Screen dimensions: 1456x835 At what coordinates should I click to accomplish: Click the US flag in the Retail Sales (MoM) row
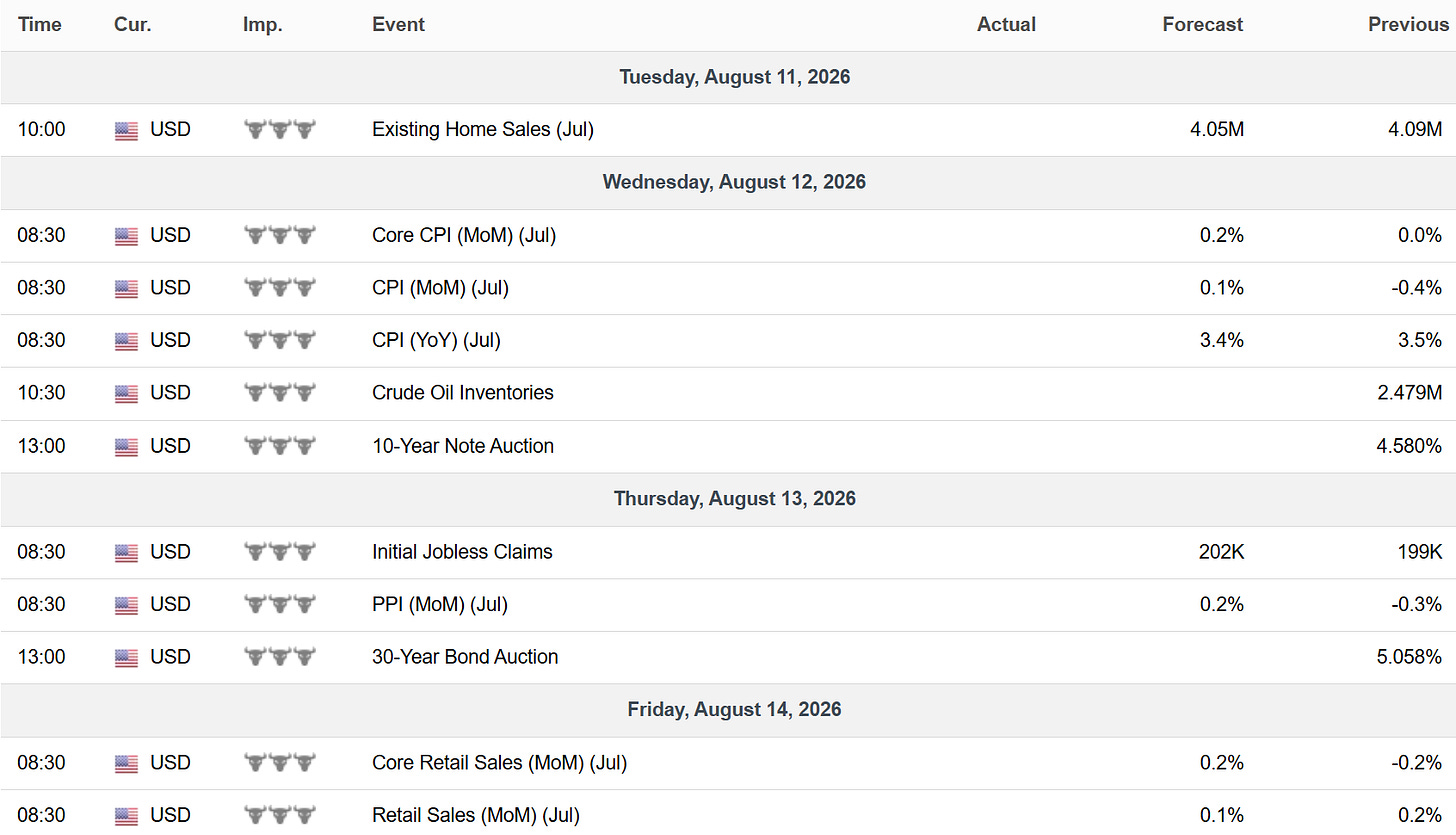click(x=126, y=816)
